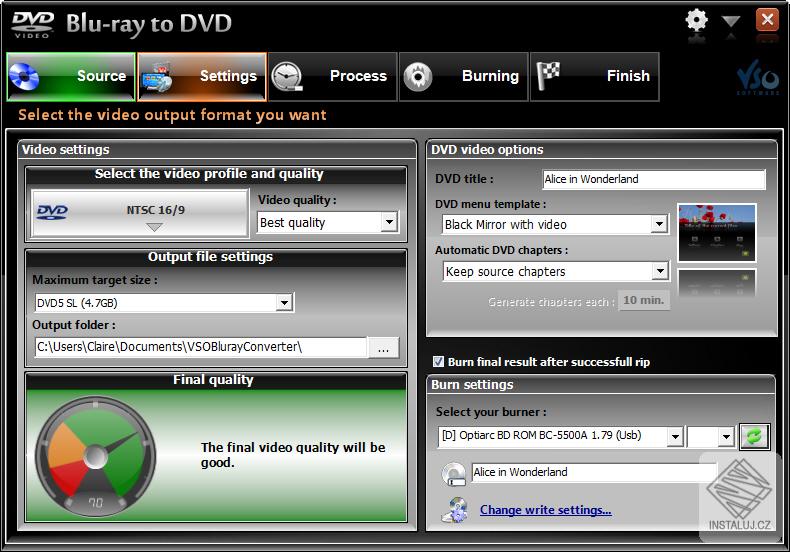Click the 'Generate chapters each :' label
The width and height of the screenshot is (790, 552).
point(551,302)
